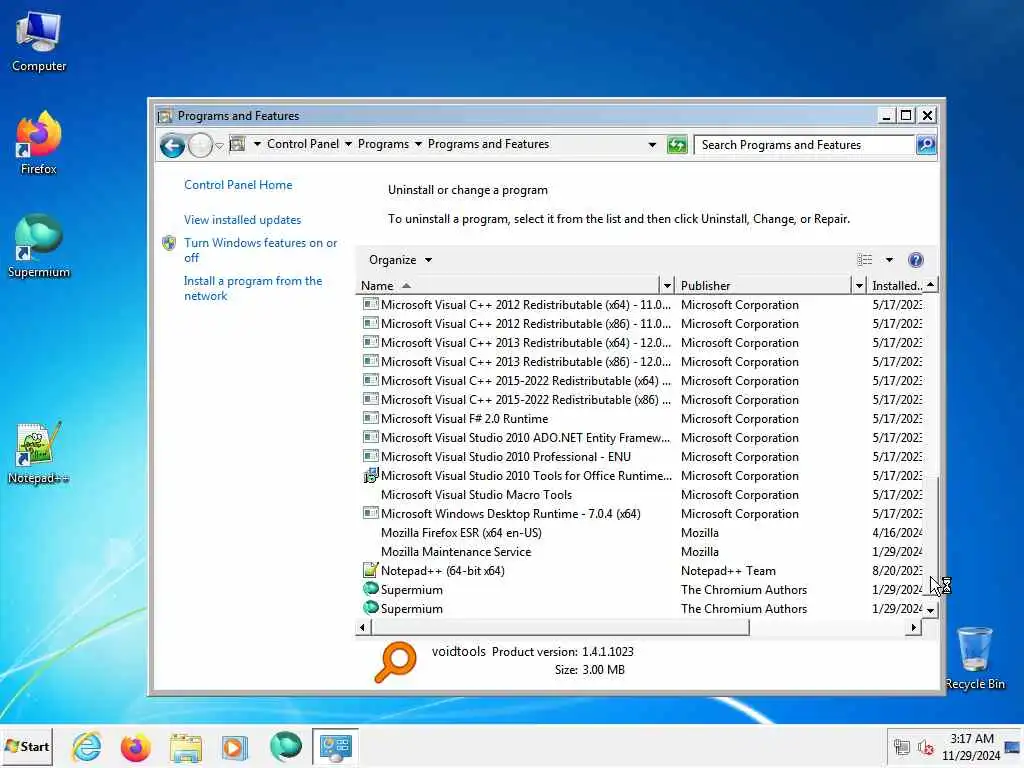The image size is (1024, 768).
Task: Open Windows Media Player from the taskbar
Action: pyautogui.click(x=234, y=746)
